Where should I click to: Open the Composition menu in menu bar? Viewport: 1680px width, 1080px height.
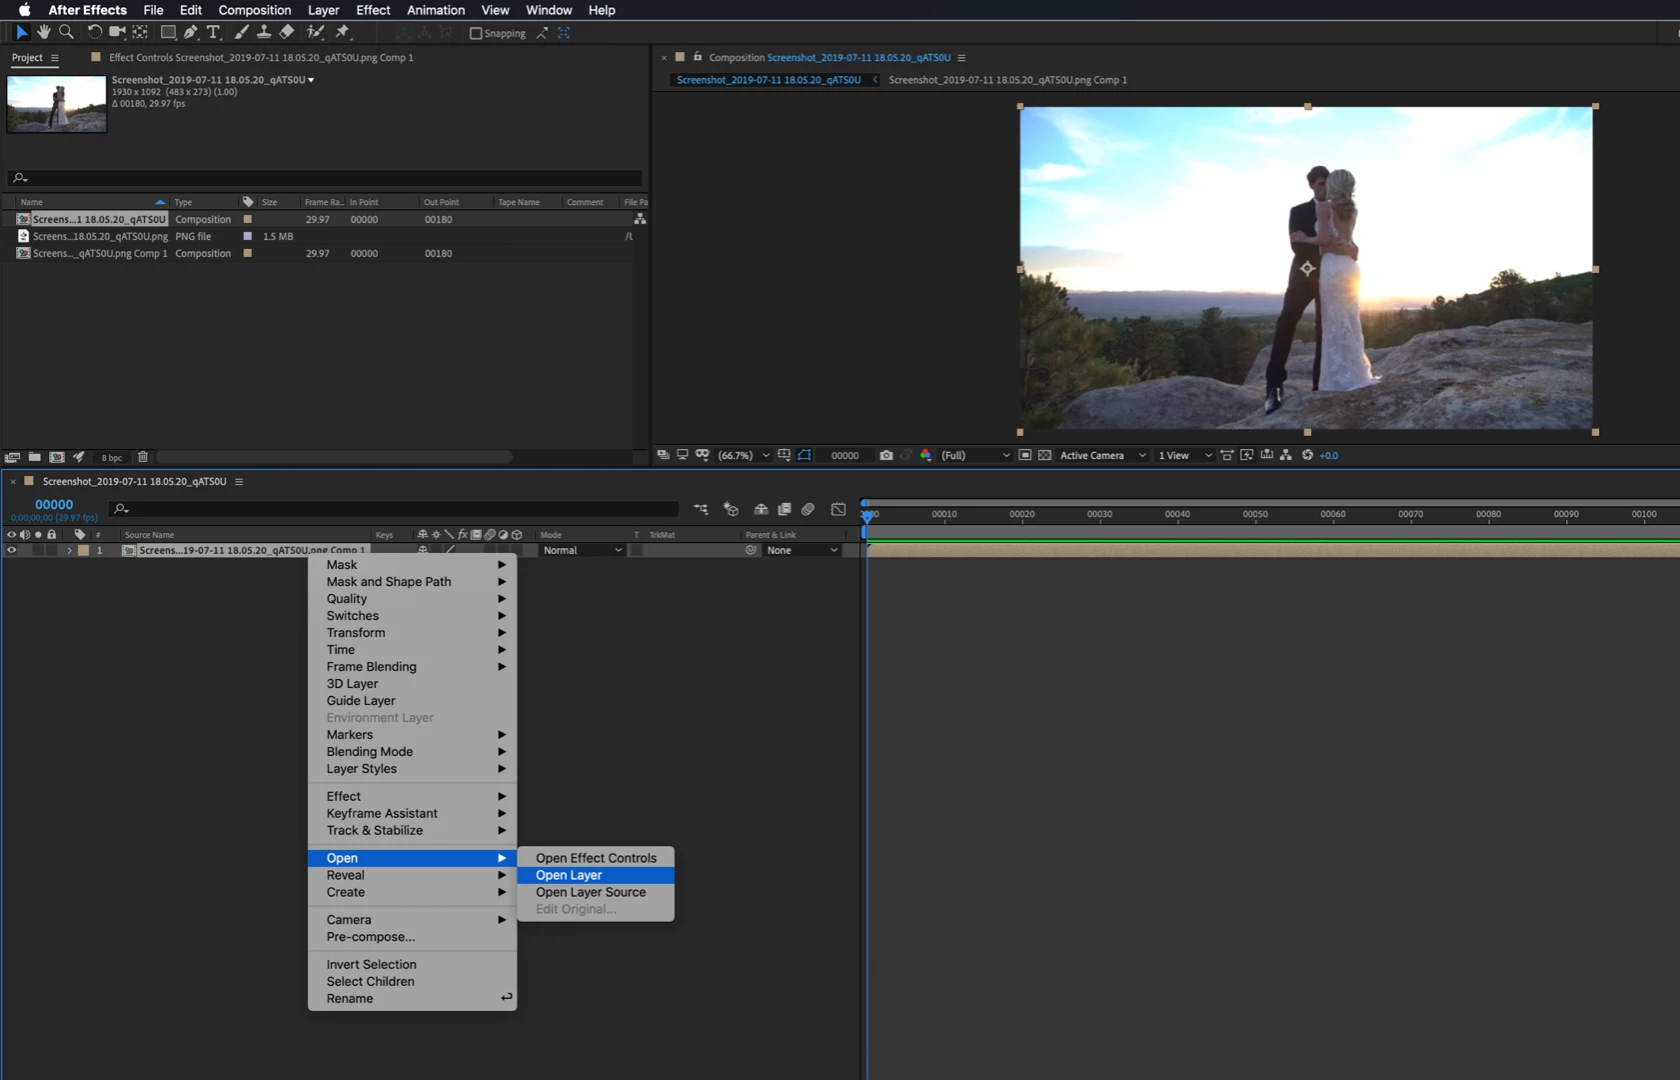coord(255,10)
